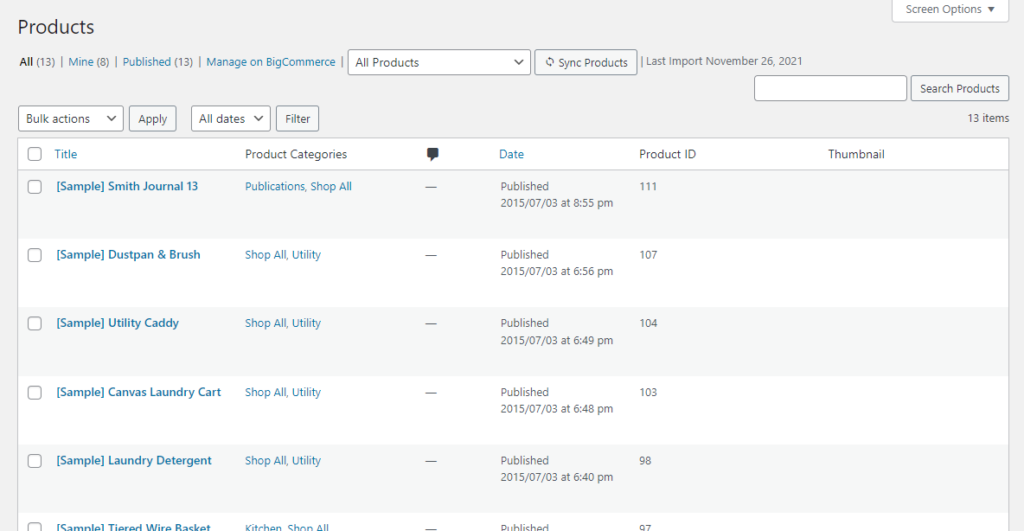The image size is (1024, 531).
Task: Click the Thumbnail column header
Action: coord(856,154)
